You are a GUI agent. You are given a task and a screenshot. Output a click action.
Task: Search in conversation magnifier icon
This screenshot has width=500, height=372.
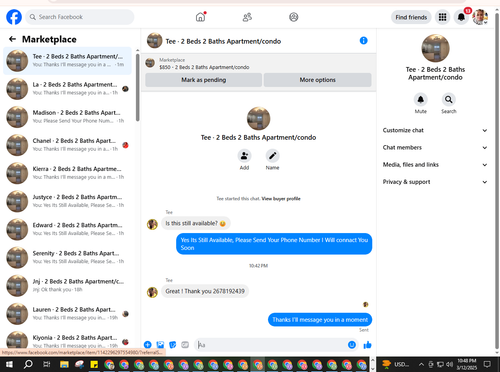tap(449, 99)
